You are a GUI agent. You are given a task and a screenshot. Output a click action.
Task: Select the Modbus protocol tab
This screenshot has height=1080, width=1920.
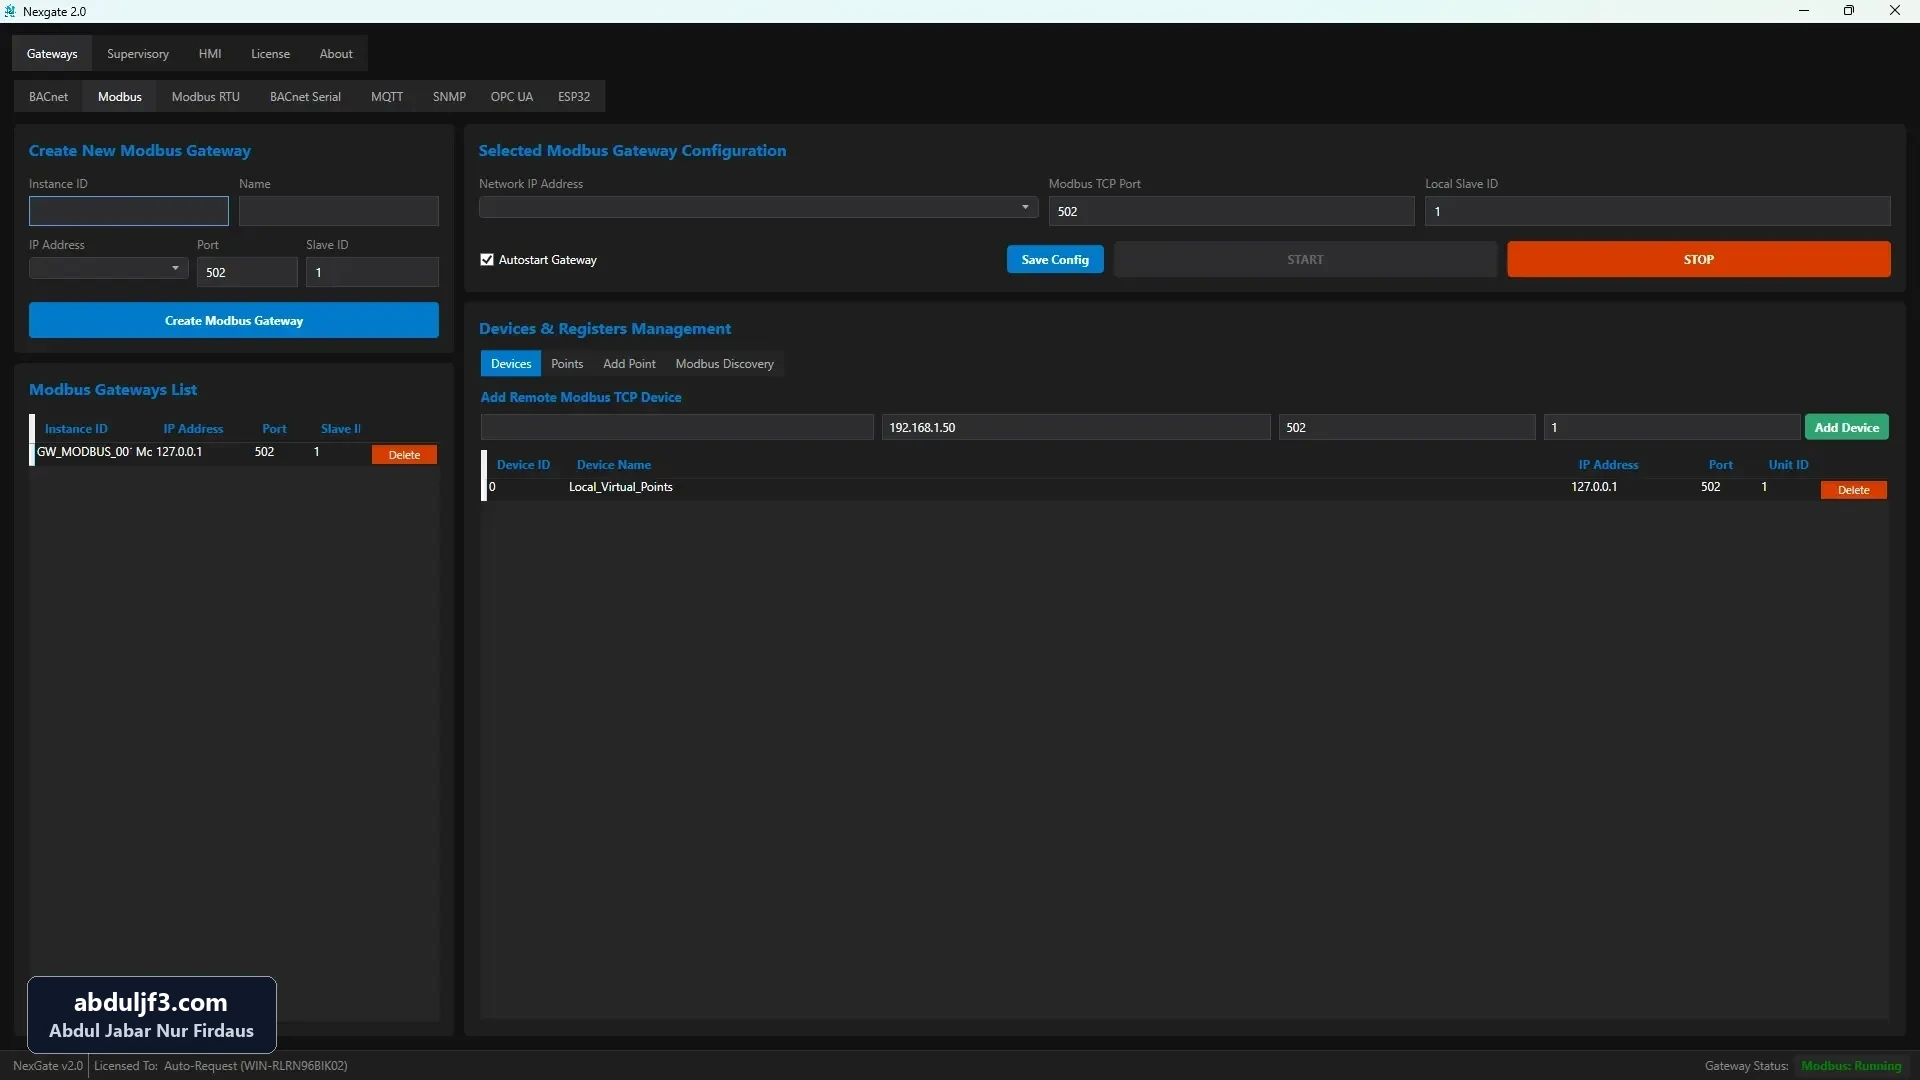pyautogui.click(x=120, y=97)
